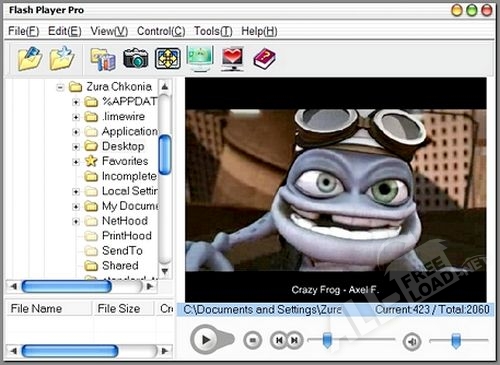Stop the movie playback
500x365 pixels.
coord(252,340)
